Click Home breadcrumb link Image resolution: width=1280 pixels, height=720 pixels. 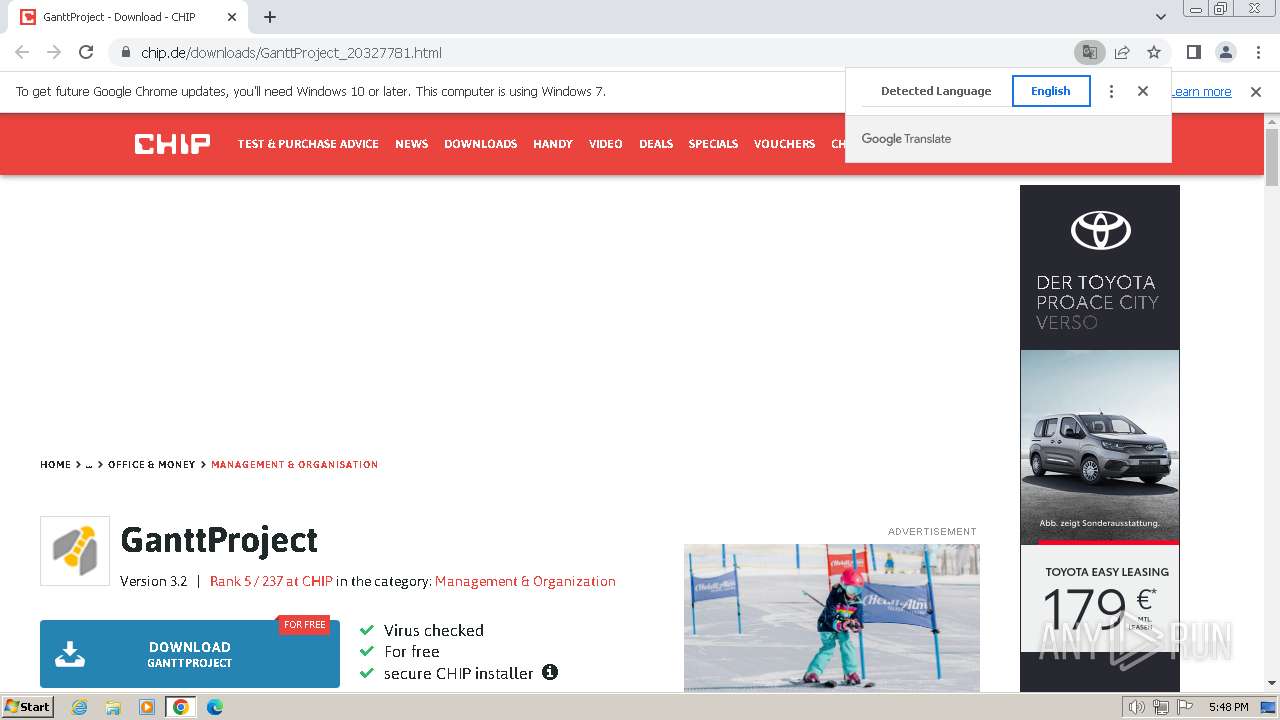coord(55,465)
